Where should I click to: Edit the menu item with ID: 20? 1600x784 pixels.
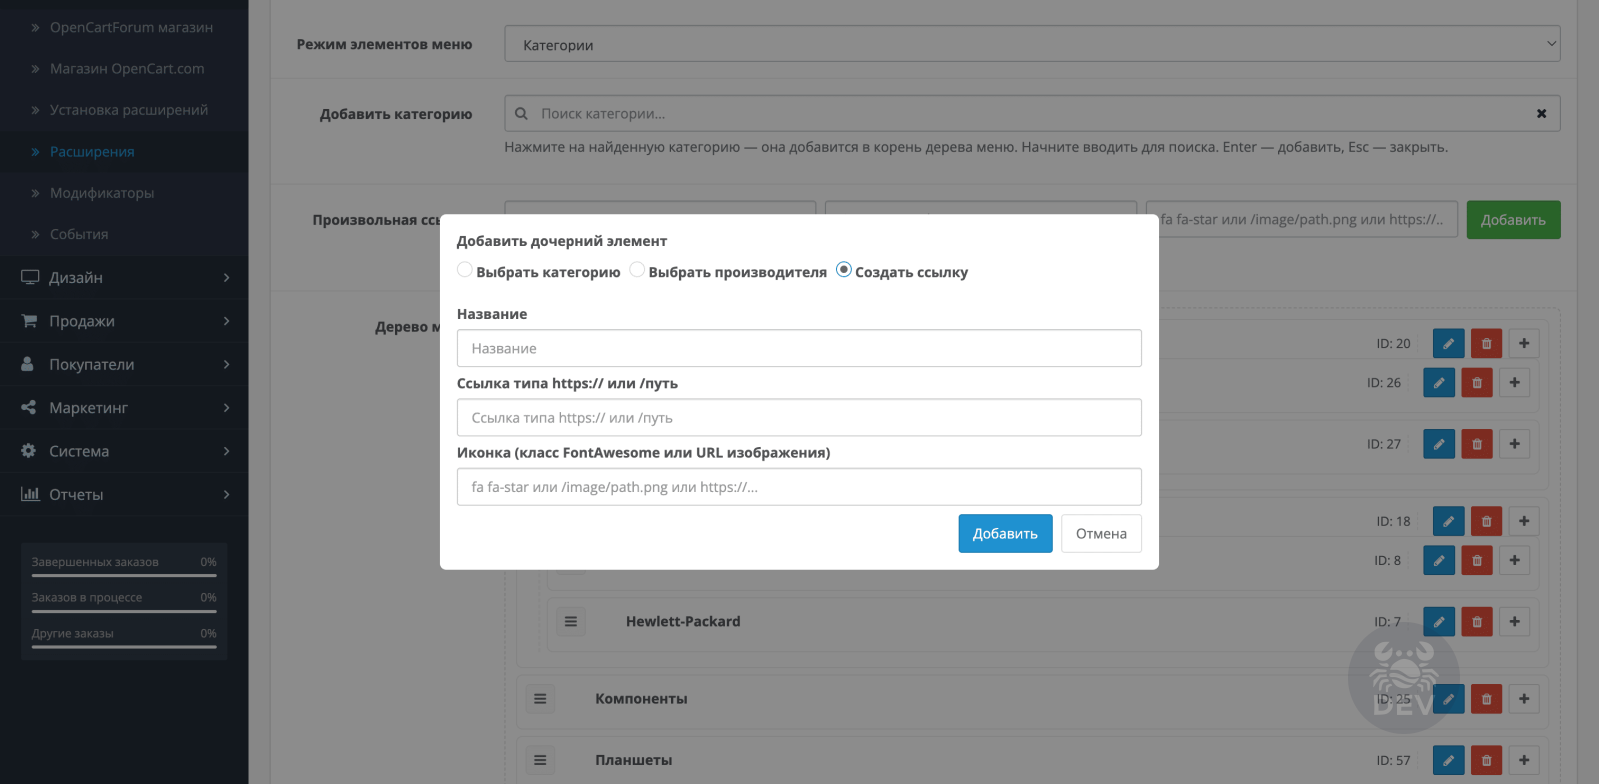pos(1448,343)
